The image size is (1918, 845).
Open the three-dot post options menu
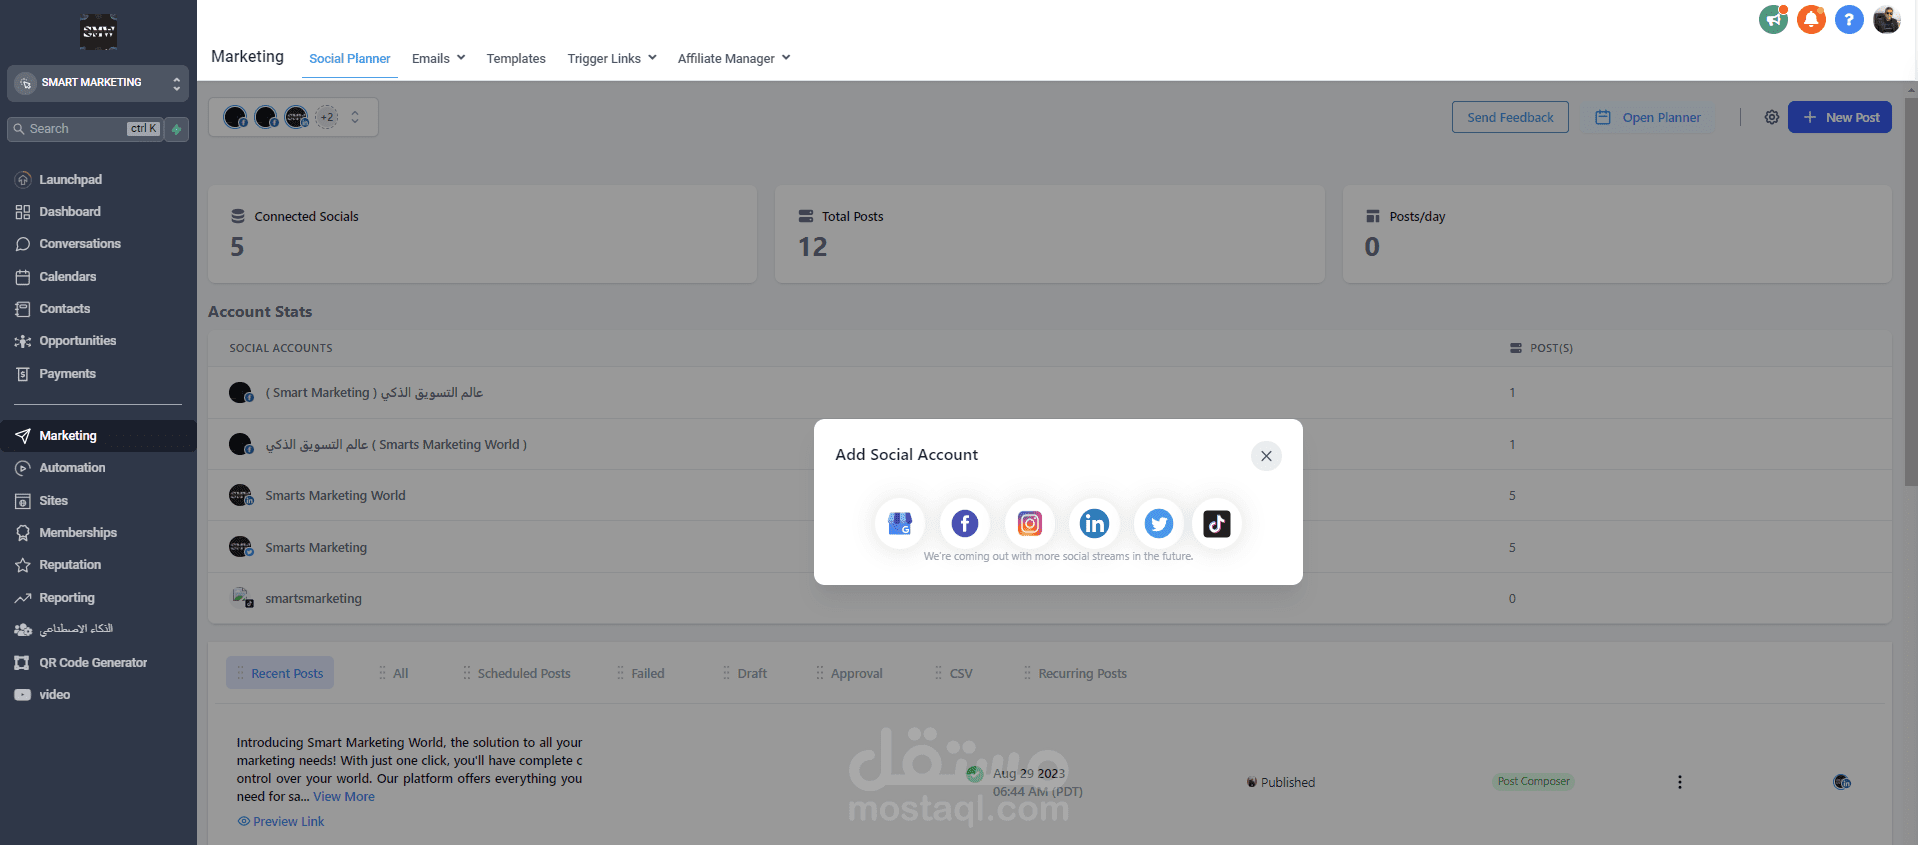coord(1680,782)
